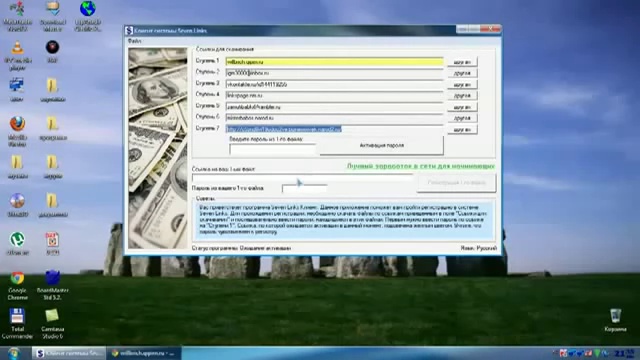Open the folder above the red document icon
Viewport: 640px width, 360px height.
tap(52, 205)
